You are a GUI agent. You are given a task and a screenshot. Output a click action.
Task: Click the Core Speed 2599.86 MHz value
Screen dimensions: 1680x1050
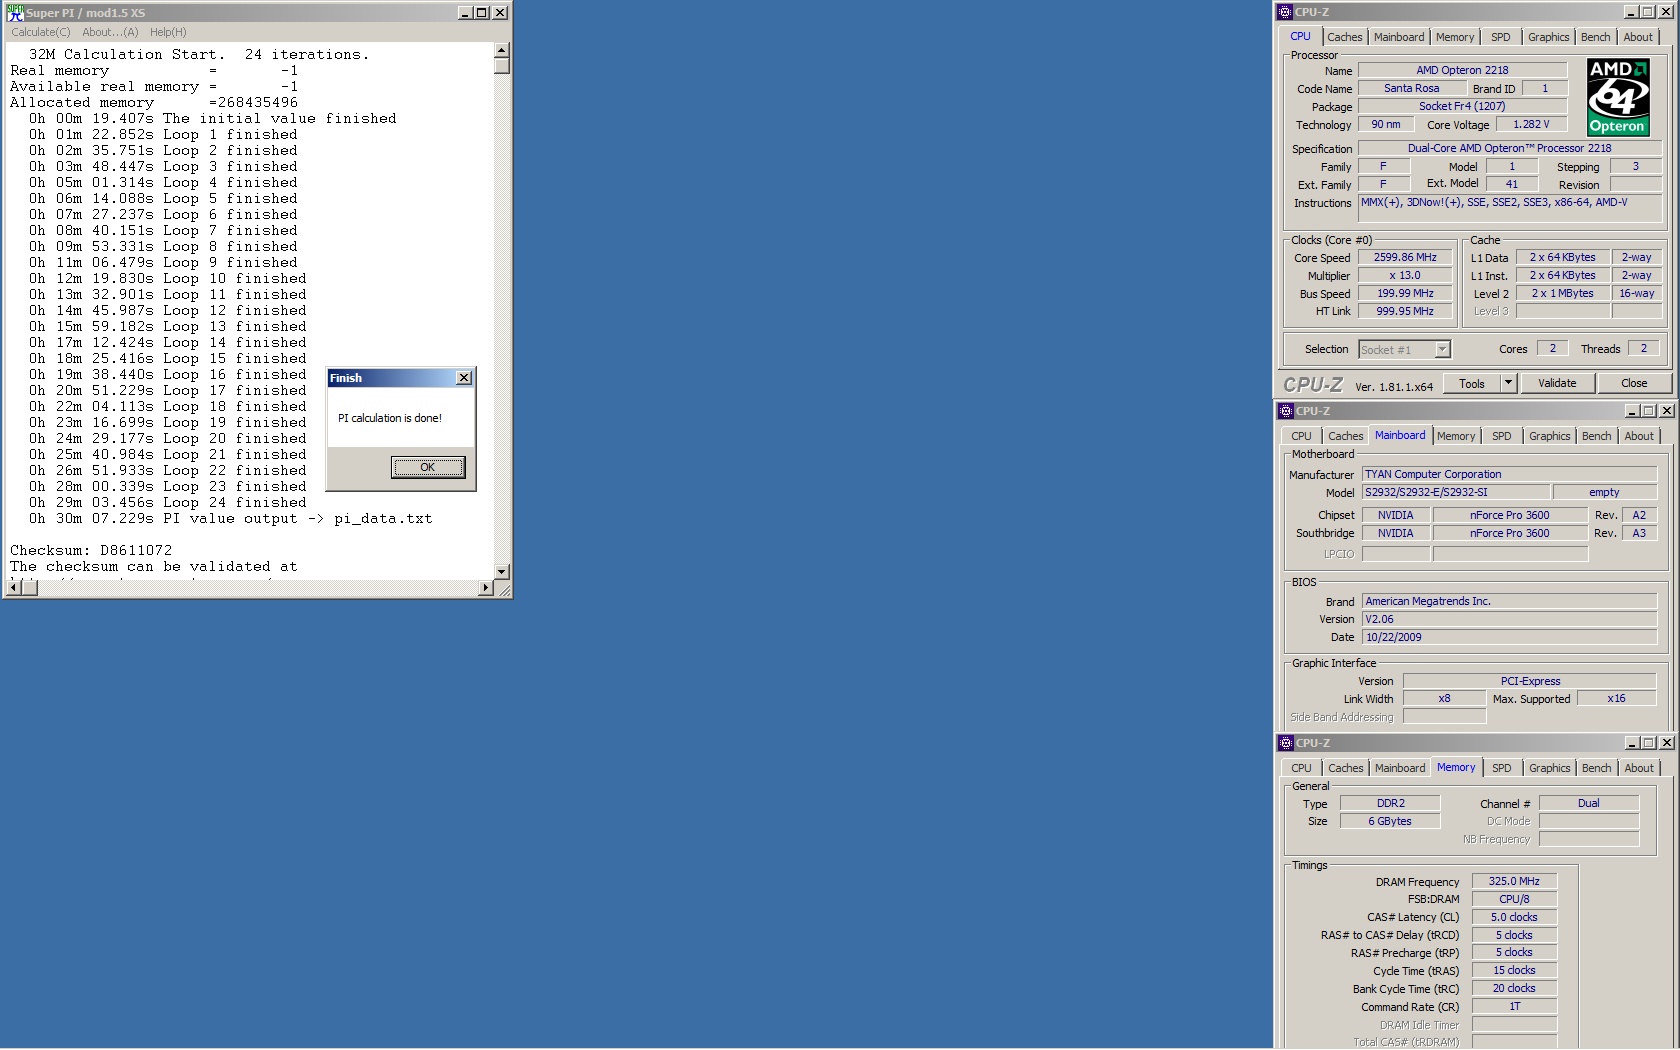[1405, 257]
